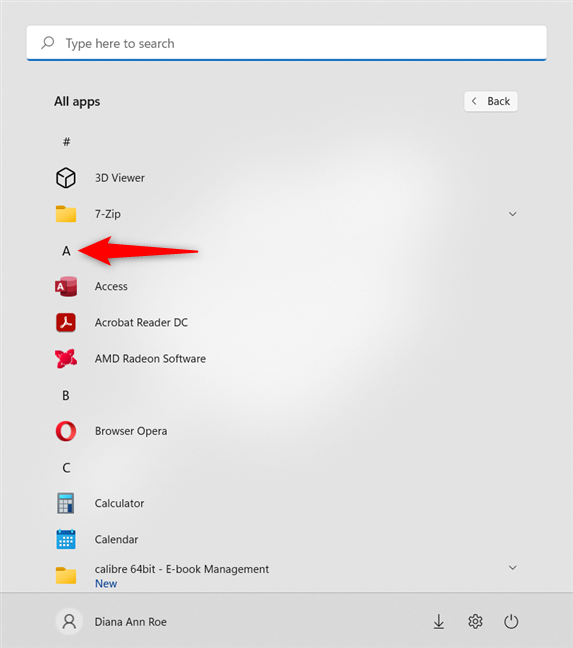The height and width of the screenshot is (648, 573).
Task: Select the 7-Zip label
Action: click(108, 214)
